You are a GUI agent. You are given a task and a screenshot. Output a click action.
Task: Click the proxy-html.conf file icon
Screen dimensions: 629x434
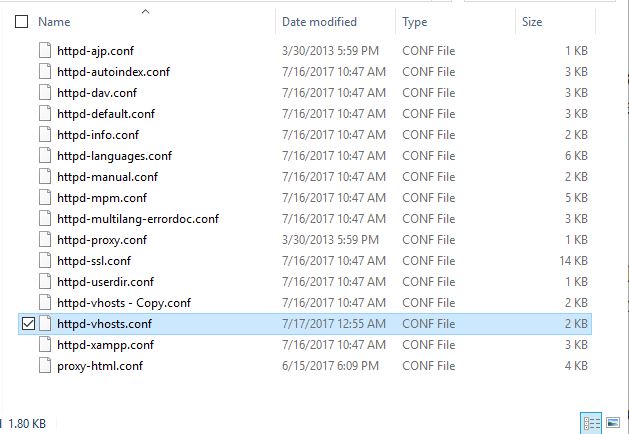tap(45, 366)
